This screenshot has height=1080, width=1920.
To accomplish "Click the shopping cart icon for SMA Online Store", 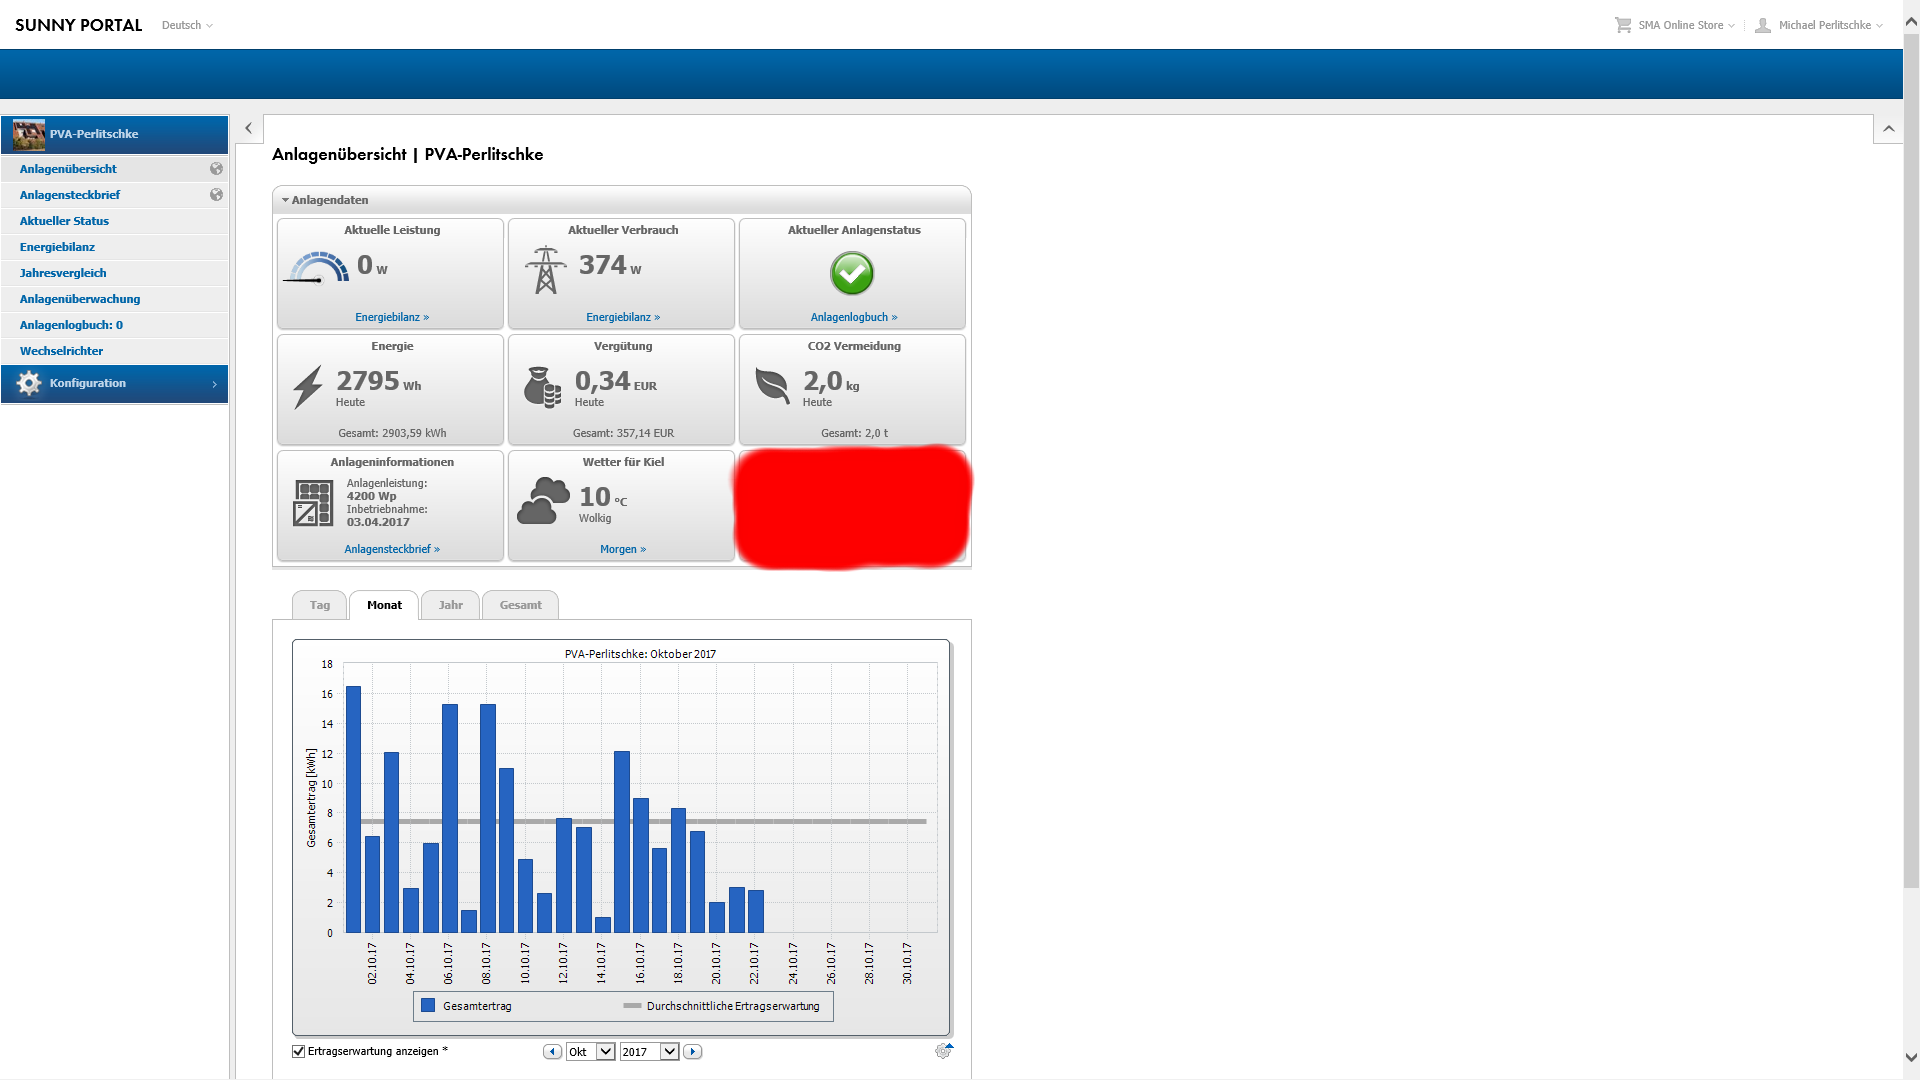I will coord(1623,25).
